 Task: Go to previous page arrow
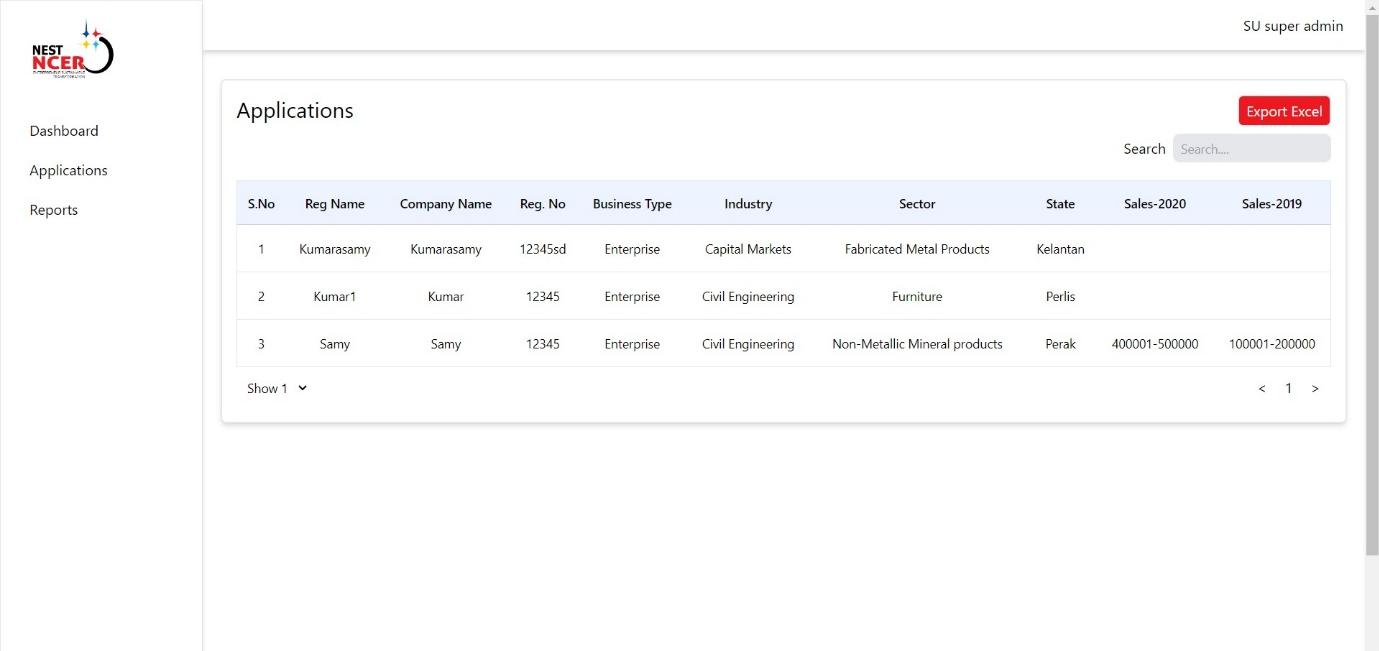click(x=1262, y=389)
